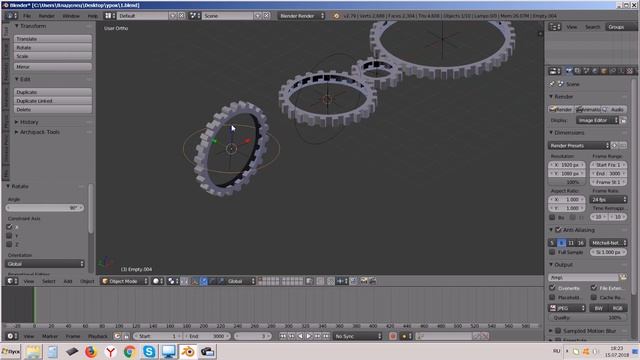Open the File menu
The width and height of the screenshot is (640, 360).
pyautogui.click(x=27, y=16)
